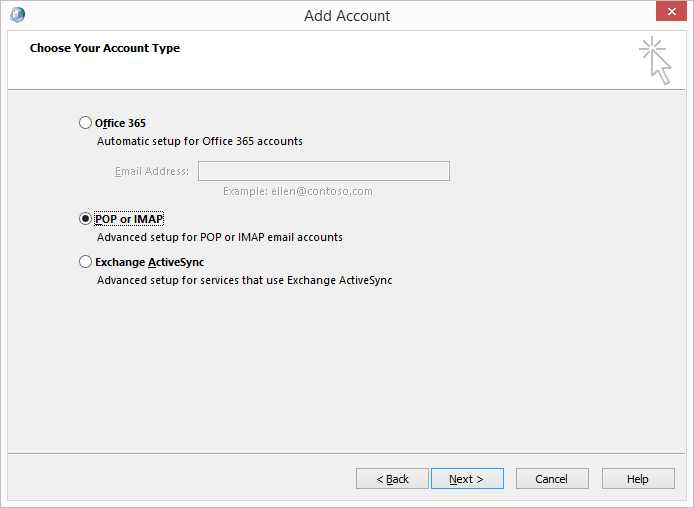
Task: Cancel the Add Account wizard
Action: (x=552, y=479)
